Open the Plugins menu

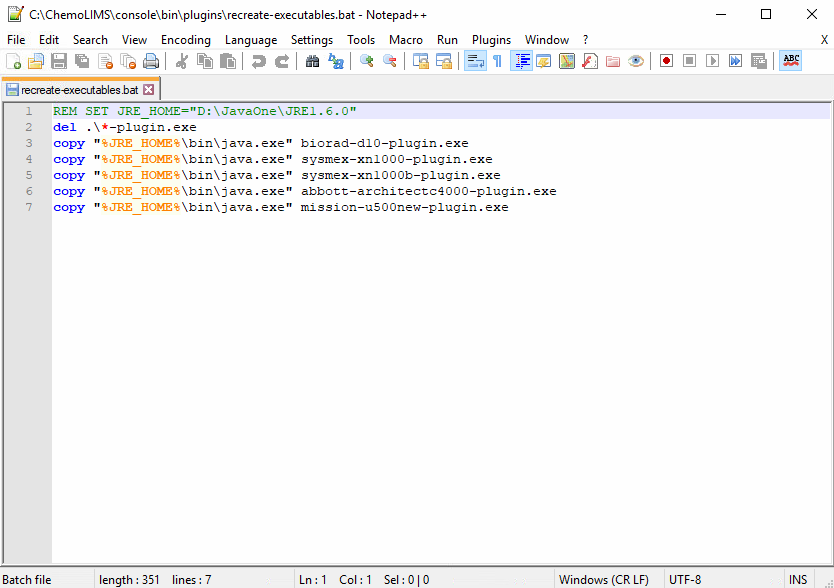click(x=491, y=40)
